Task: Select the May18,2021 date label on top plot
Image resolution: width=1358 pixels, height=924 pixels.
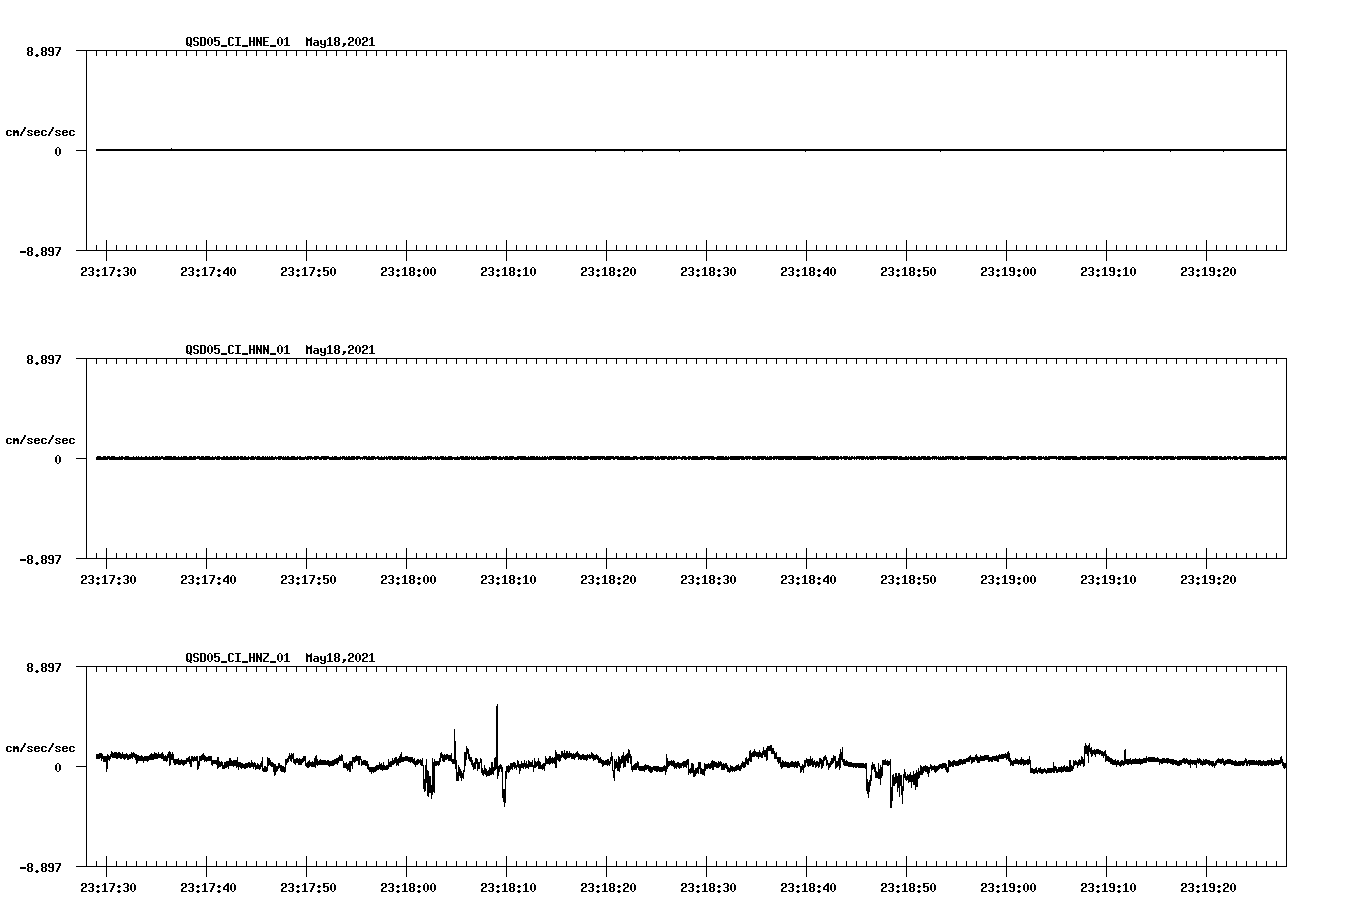Action: pos(340,43)
